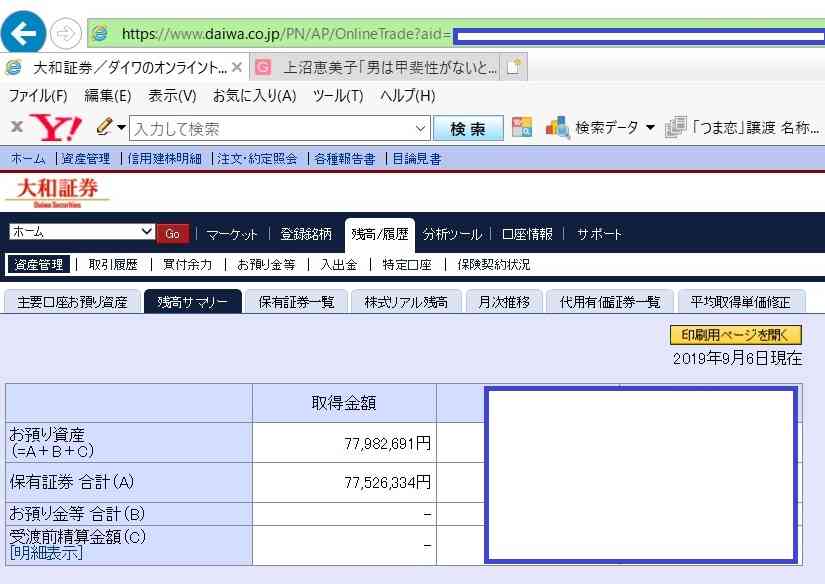Open the ファイル(F) menu
This screenshot has height=584, width=825.
[x=38, y=96]
